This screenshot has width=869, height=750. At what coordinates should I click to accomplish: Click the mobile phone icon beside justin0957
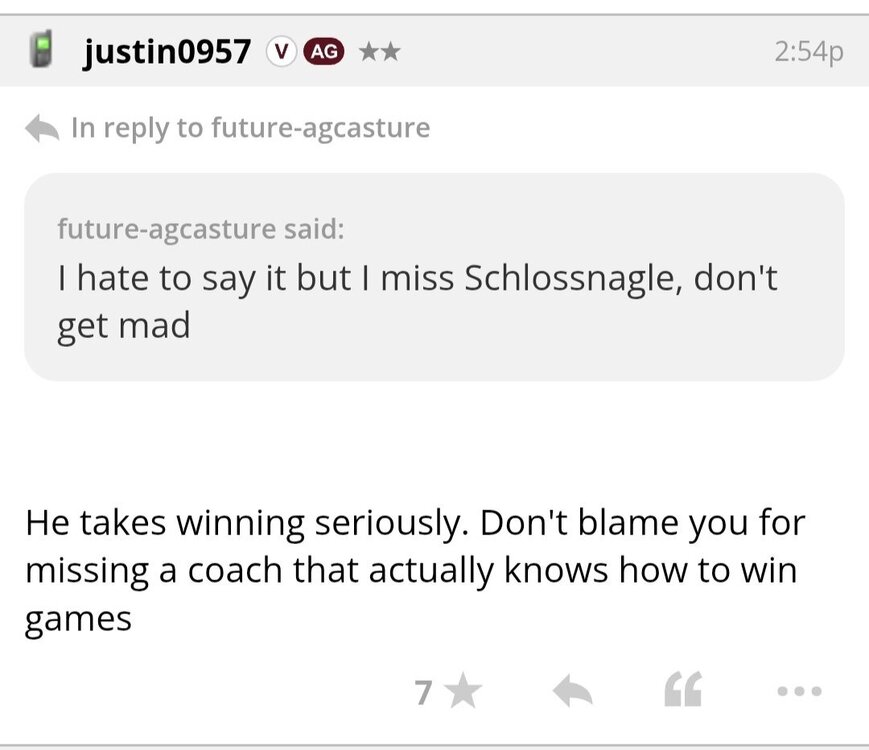[x=41, y=50]
